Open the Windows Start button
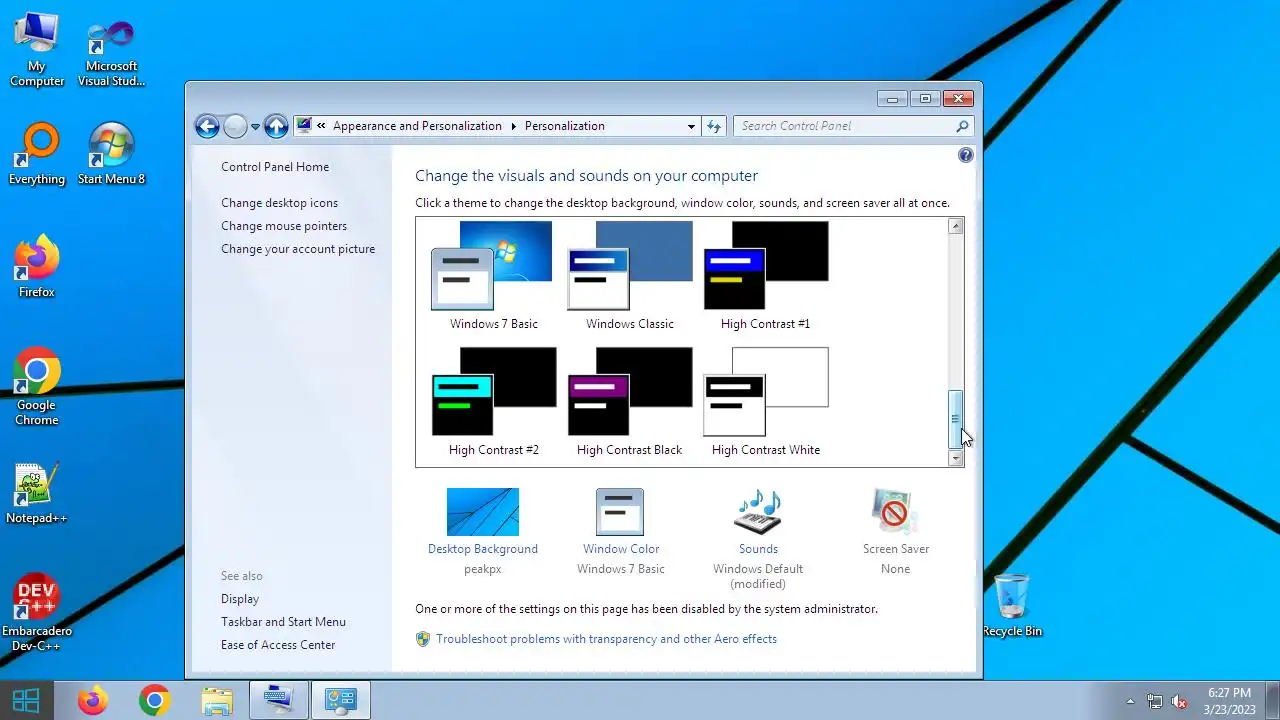The width and height of the screenshot is (1280, 720). coord(26,700)
